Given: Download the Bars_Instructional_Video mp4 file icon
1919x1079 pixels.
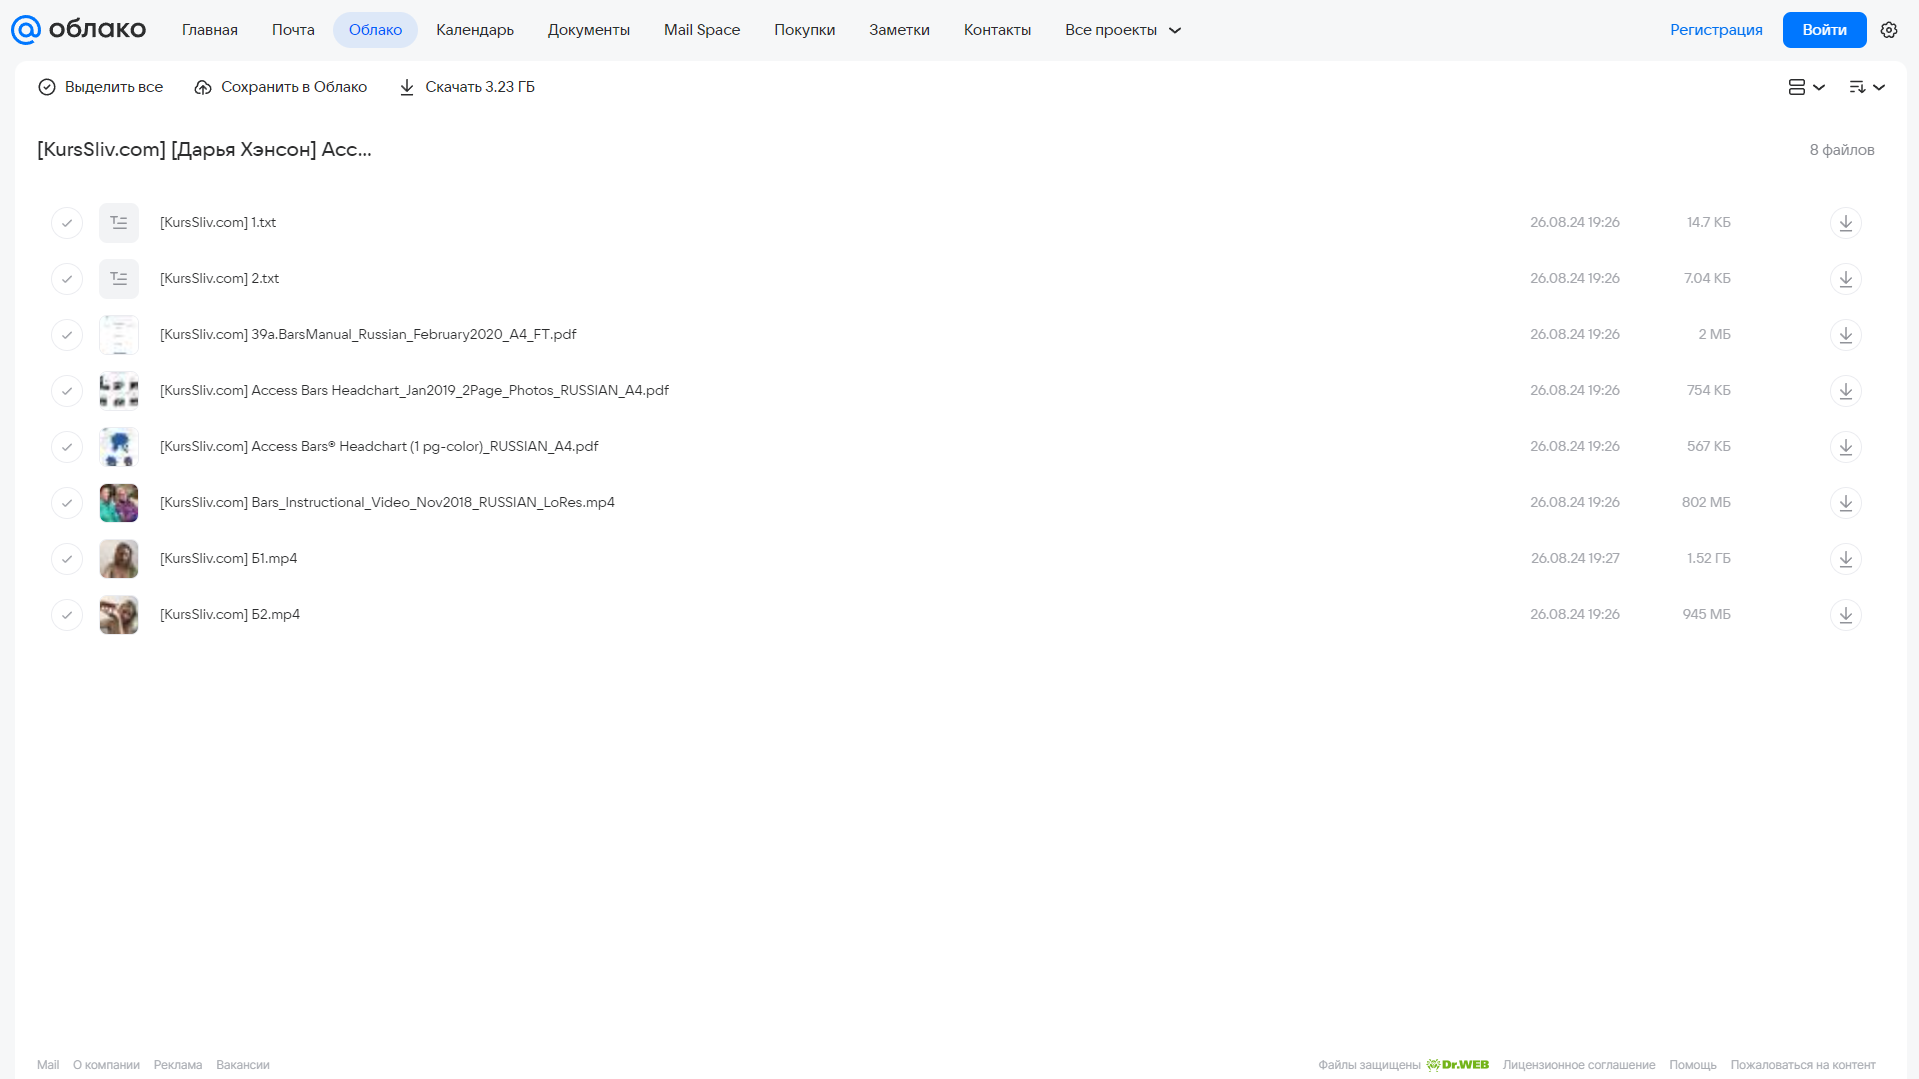Looking at the screenshot, I should tap(1845, 503).
